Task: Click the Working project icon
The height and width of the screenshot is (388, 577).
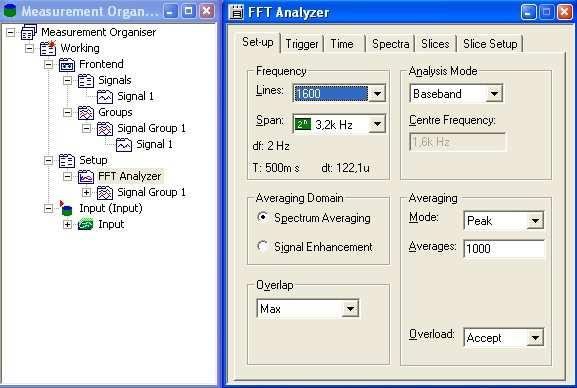Action: pos(48,48)
